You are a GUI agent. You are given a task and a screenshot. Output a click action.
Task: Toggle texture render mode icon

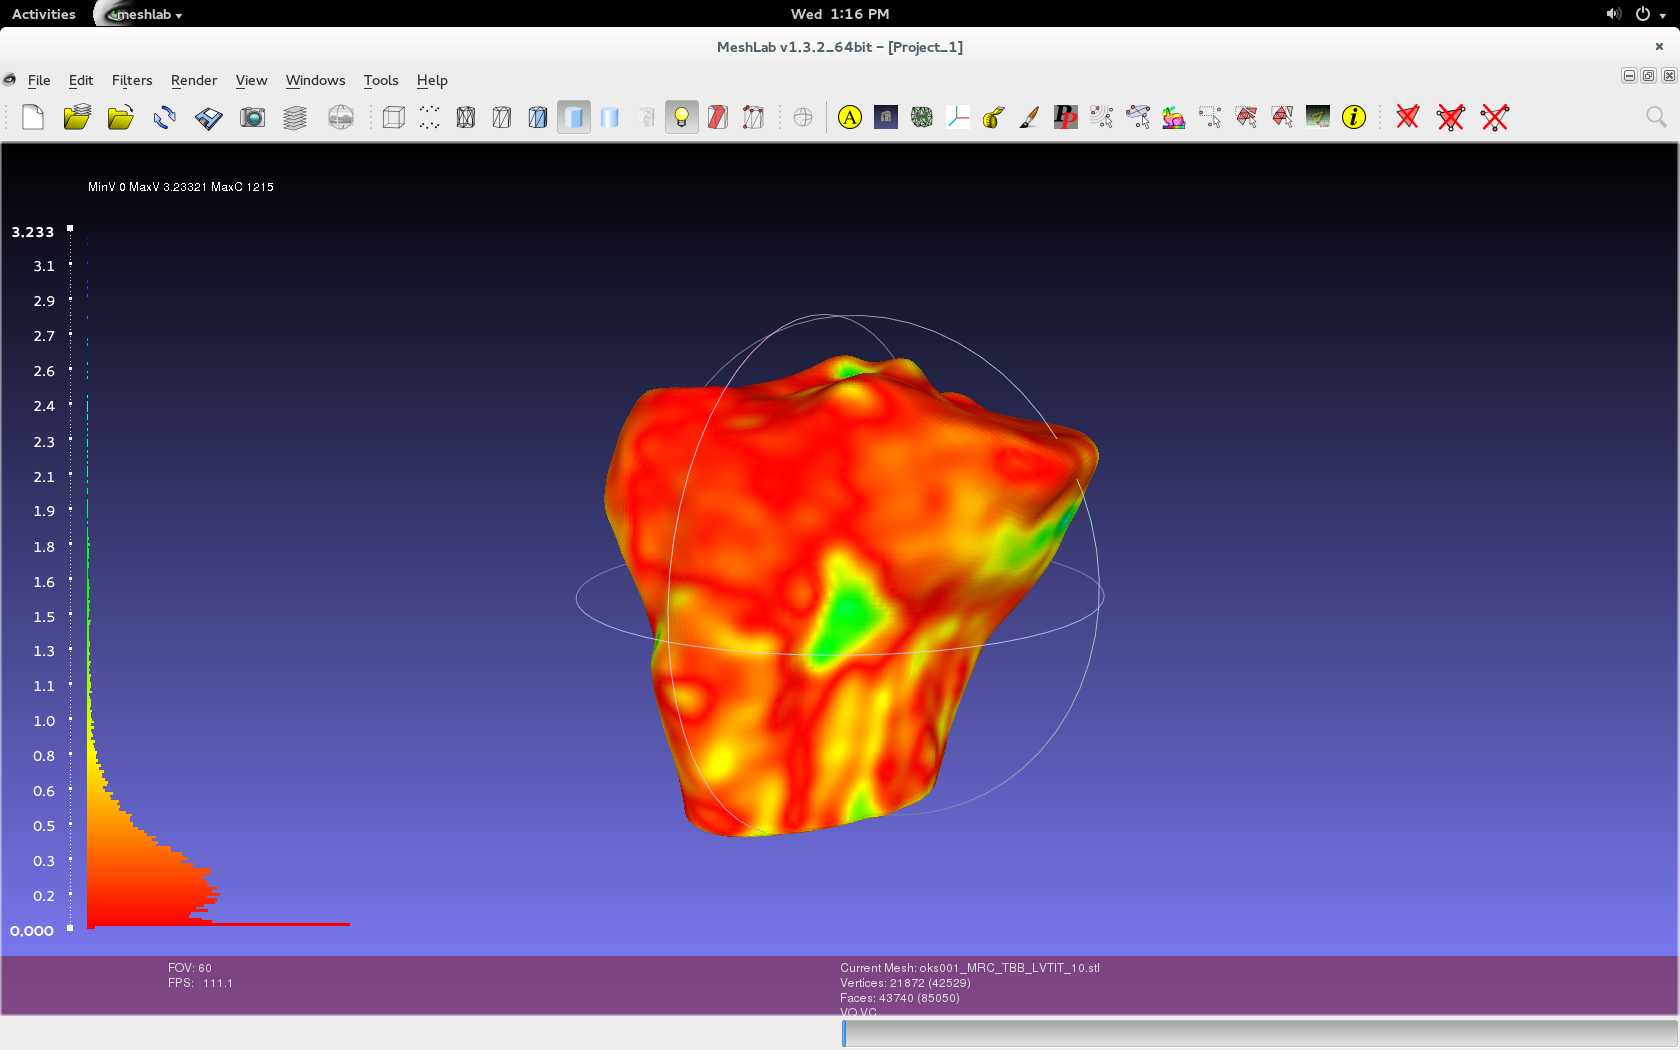pyautogui.click(x=646, y=117)
